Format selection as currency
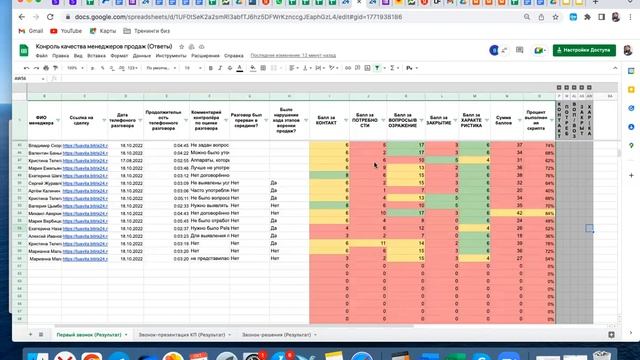The height and width of the screenshot is (360, 640). point(93,68)
